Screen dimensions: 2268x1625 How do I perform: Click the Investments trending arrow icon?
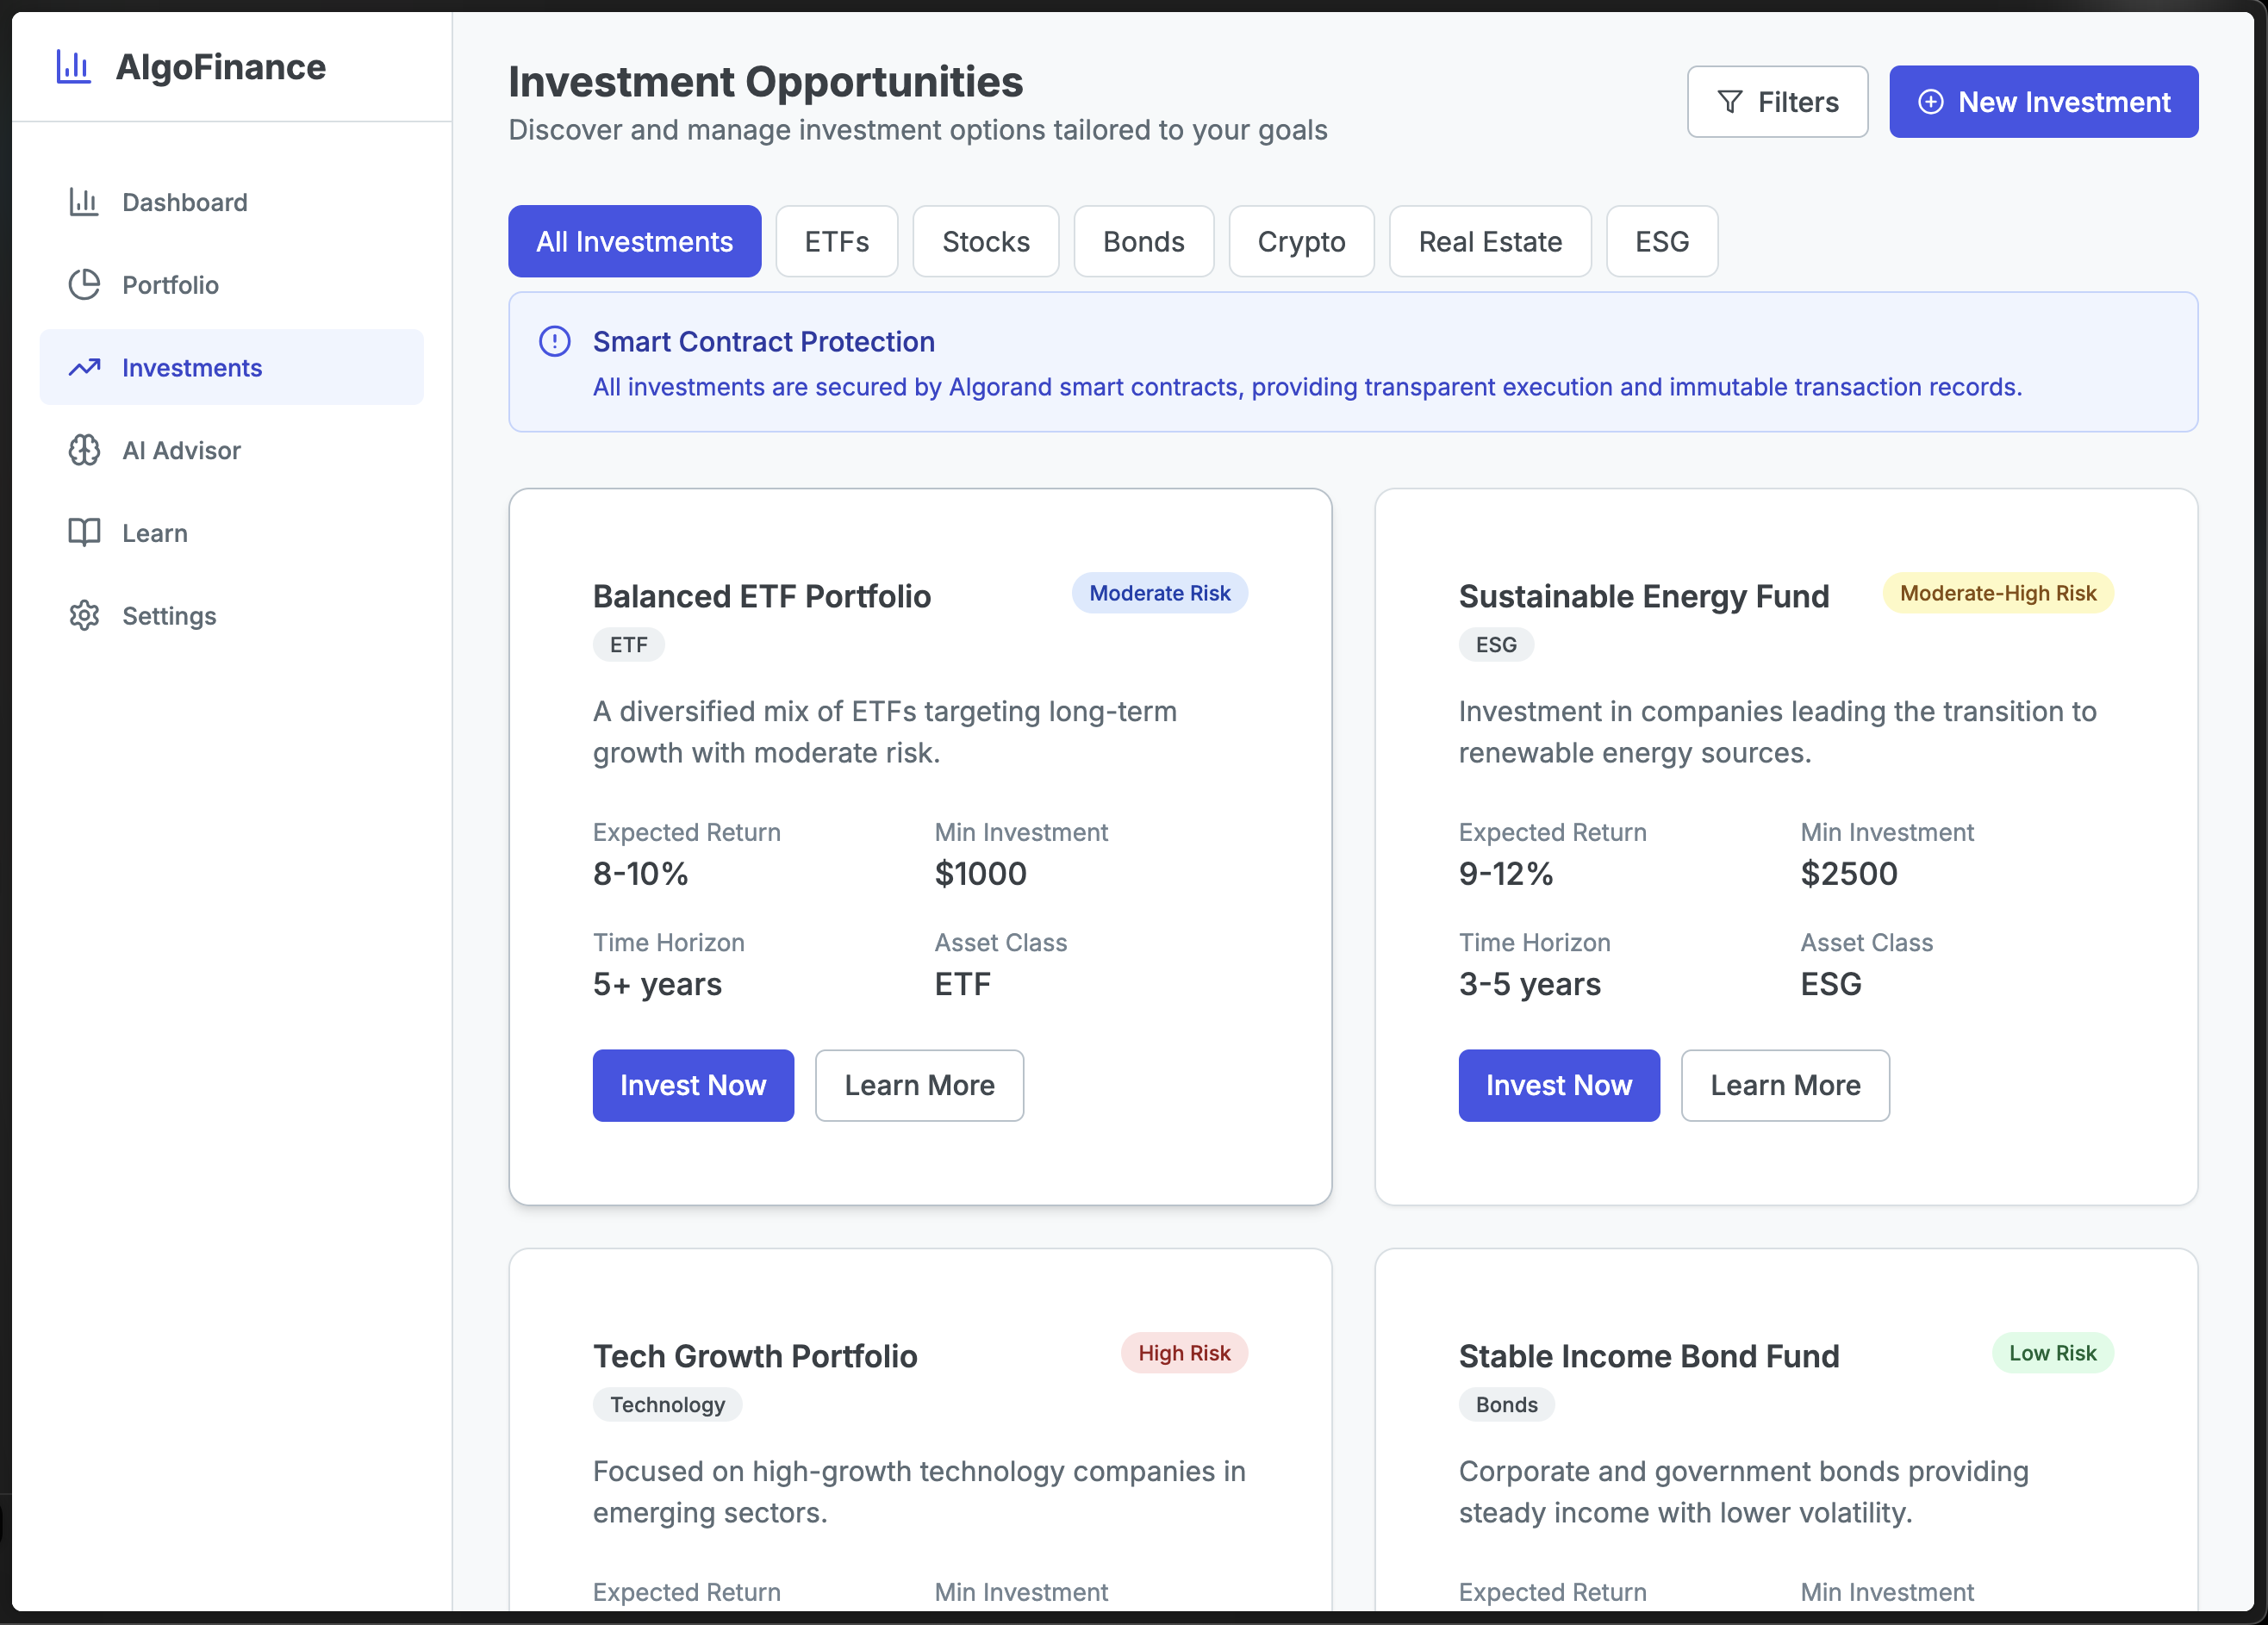(x=84, y=368)
